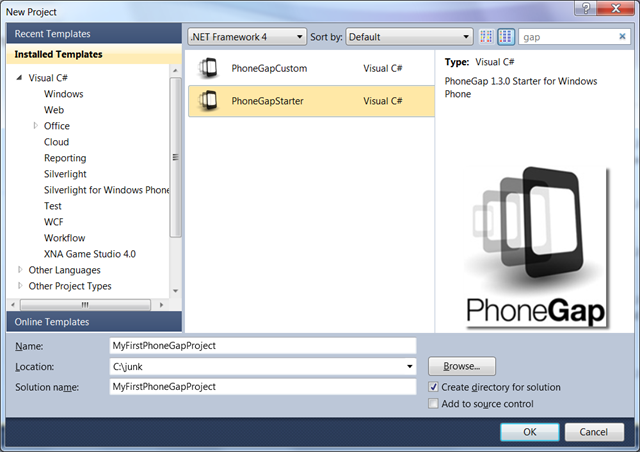Open the dialog help question mark
640x452 pixels.
tap(585, 8)
